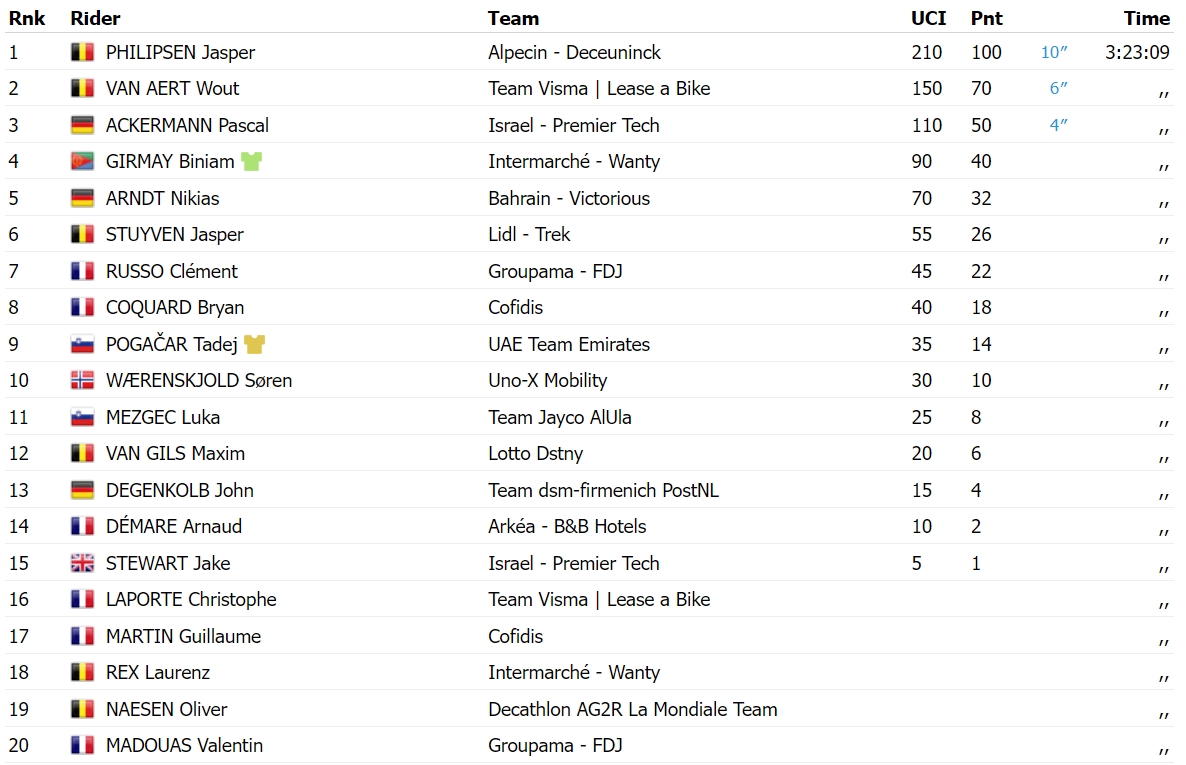Click the 10″ bonus for Philipsen
This screenshot has height=765, width=1186.
(x=1054, y=52)
